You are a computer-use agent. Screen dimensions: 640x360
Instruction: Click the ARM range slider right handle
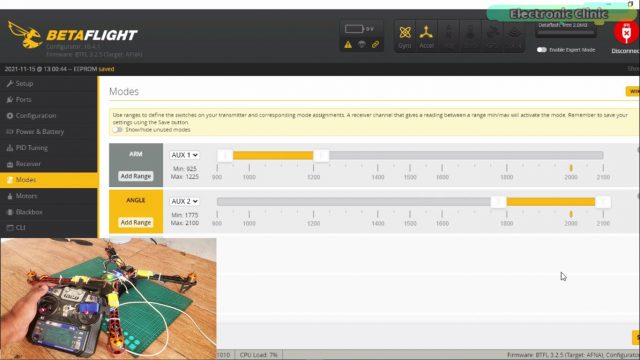[321, 156]
